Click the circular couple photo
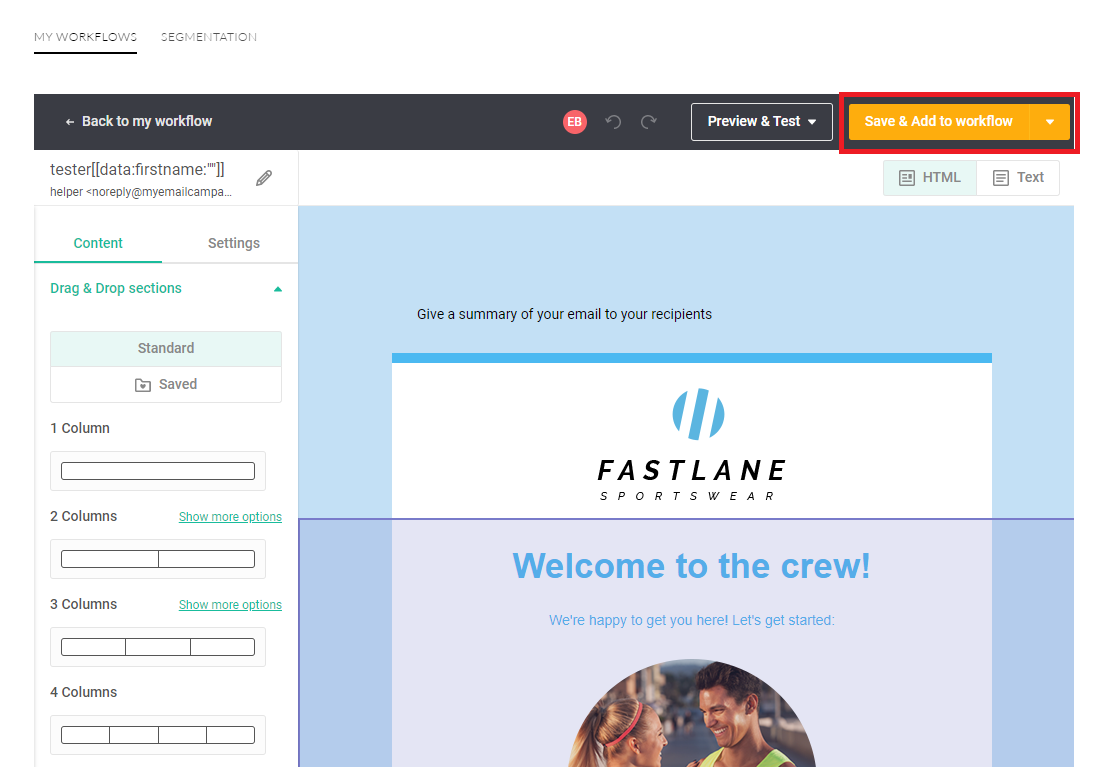Image resolution: width=1112 pixels, height=767 pixels. click(691, 713)
